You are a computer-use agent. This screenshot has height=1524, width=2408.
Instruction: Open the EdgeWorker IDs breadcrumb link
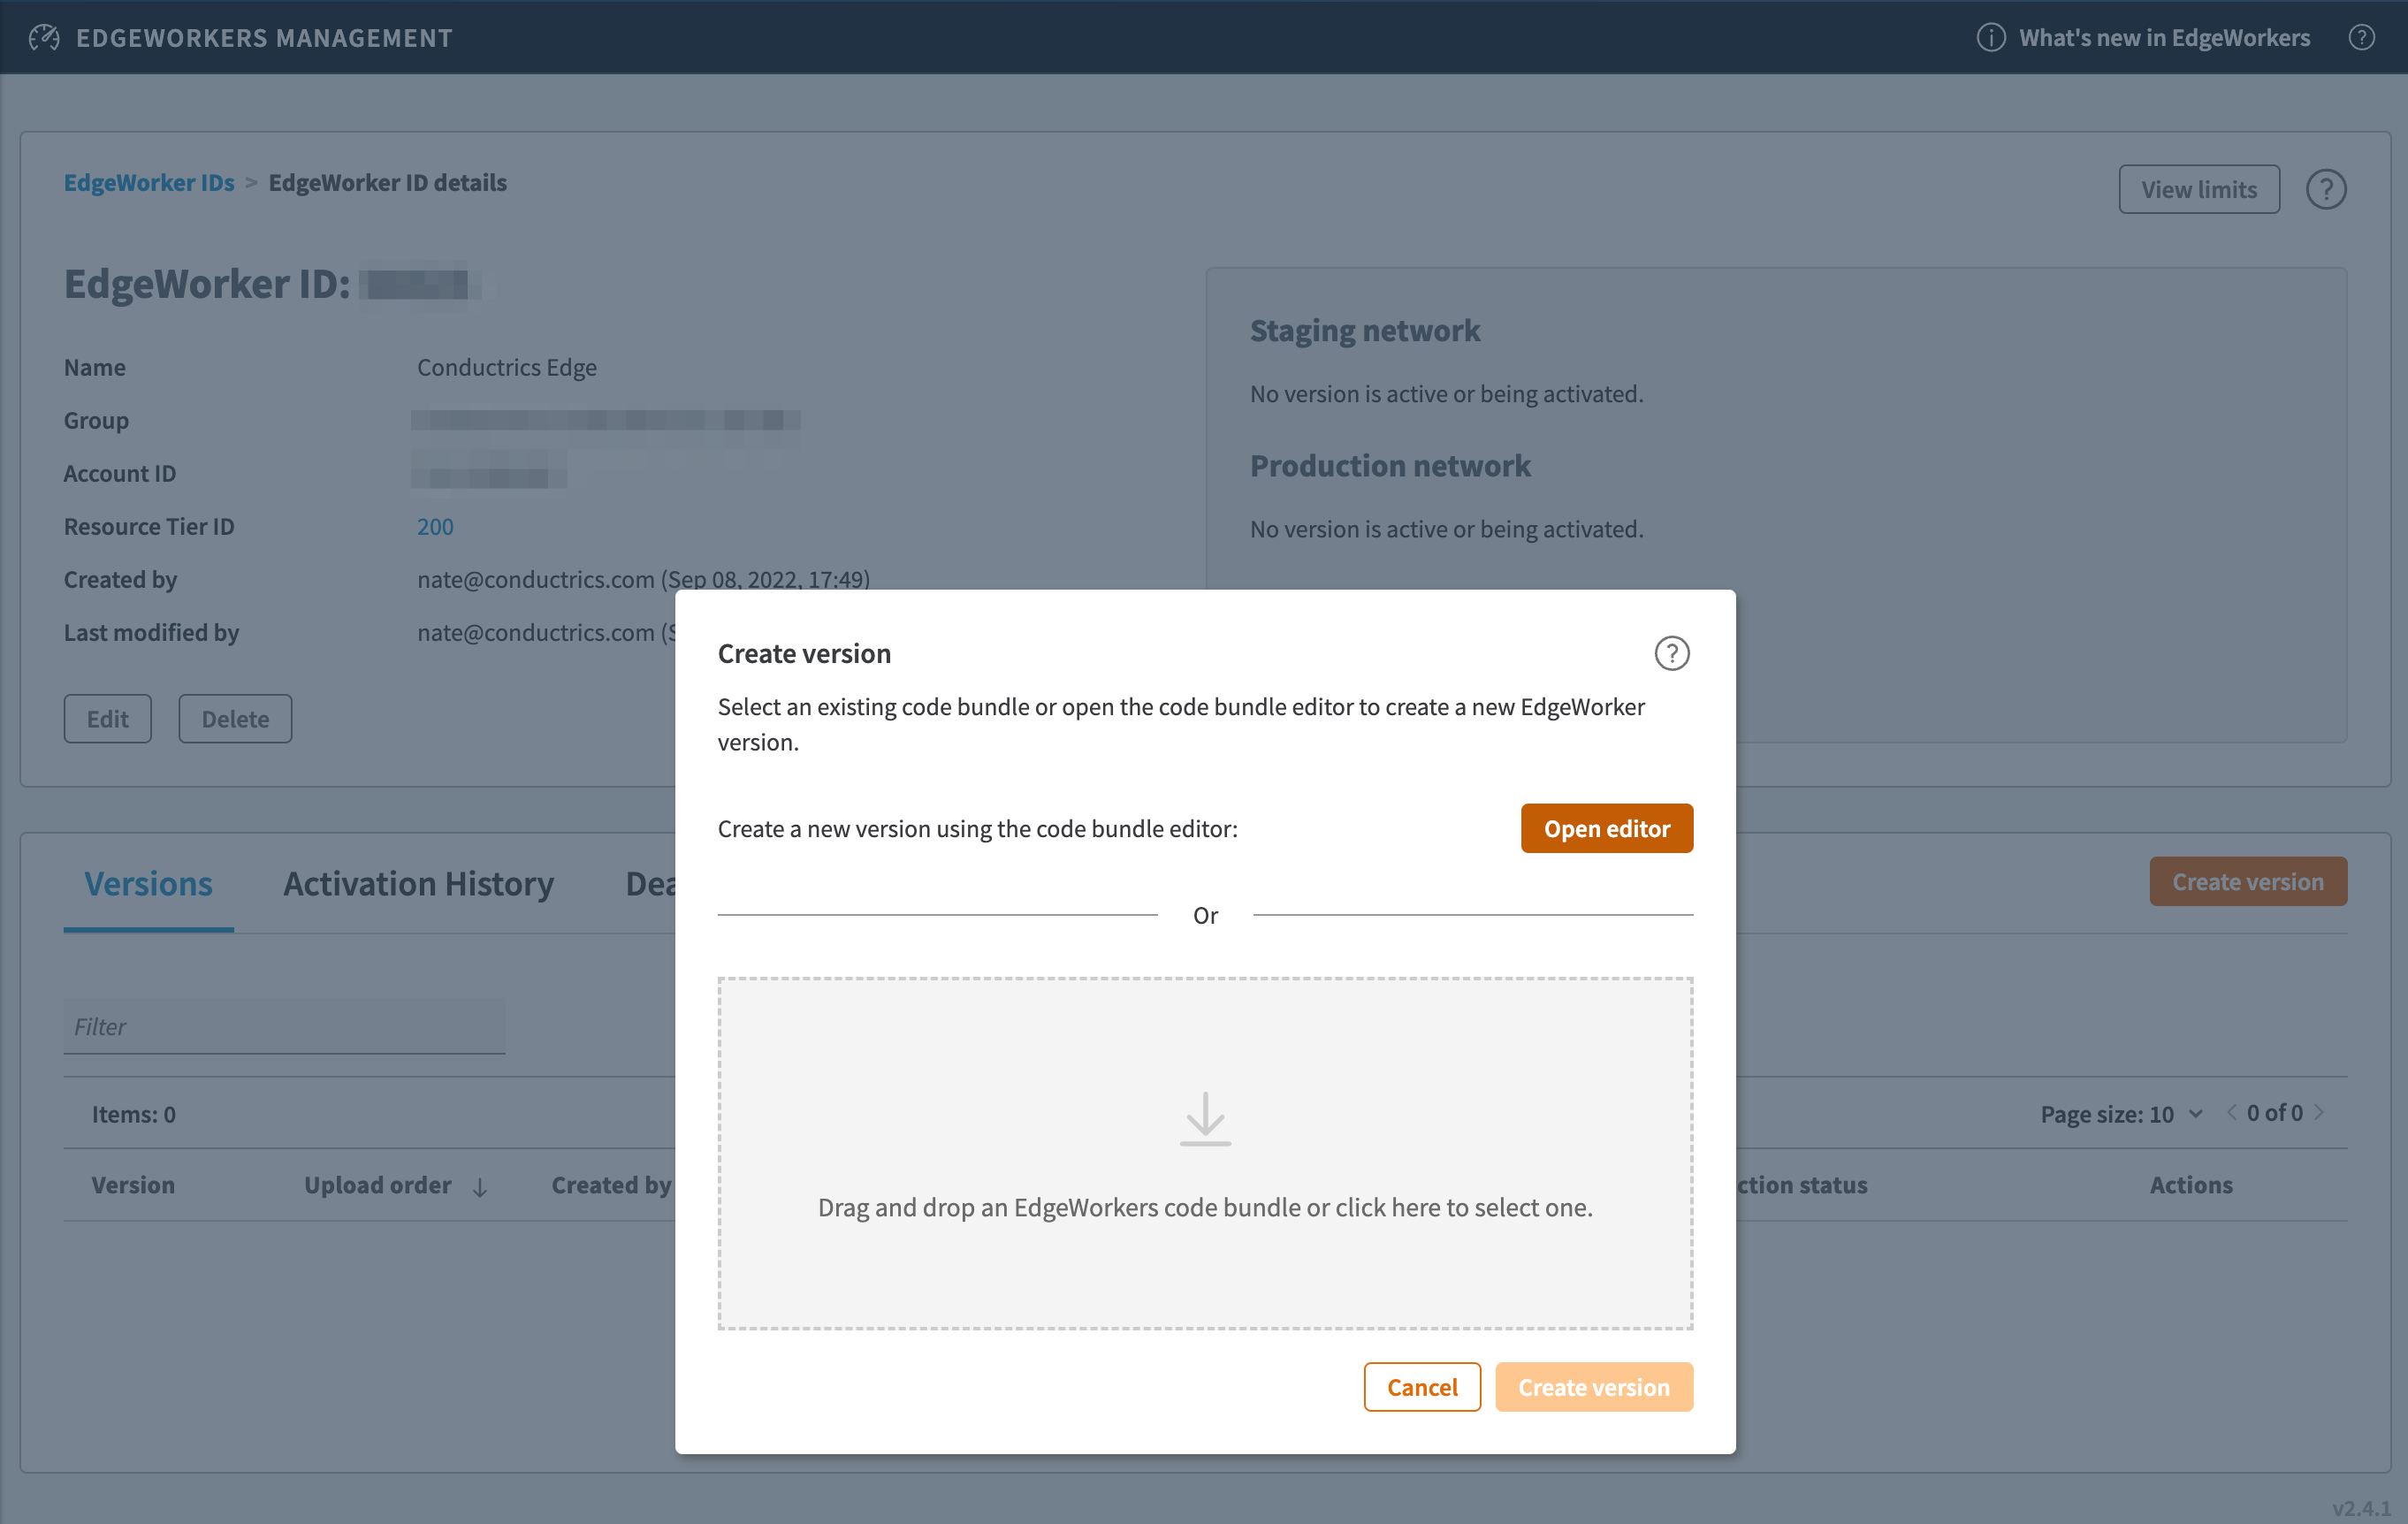click(149, 182)
